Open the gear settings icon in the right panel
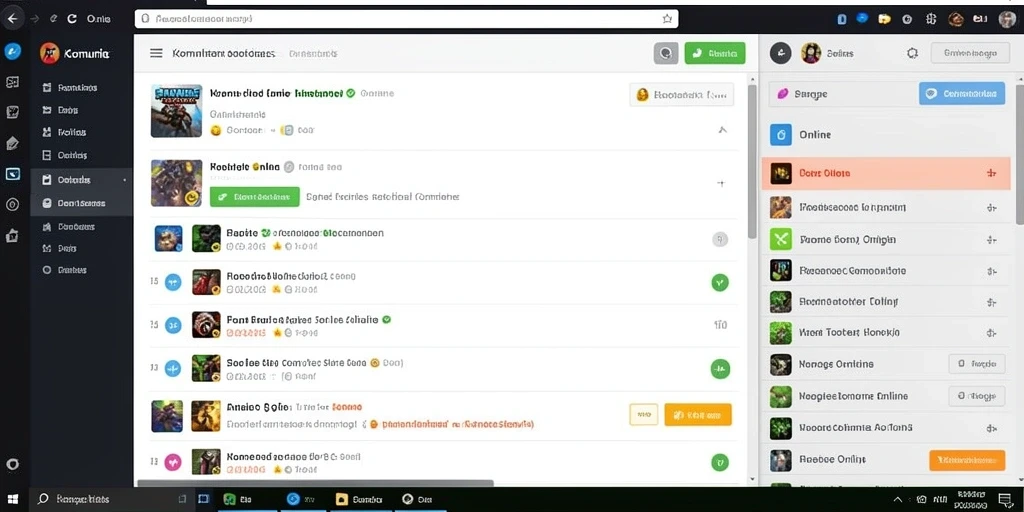 [912, 54]
